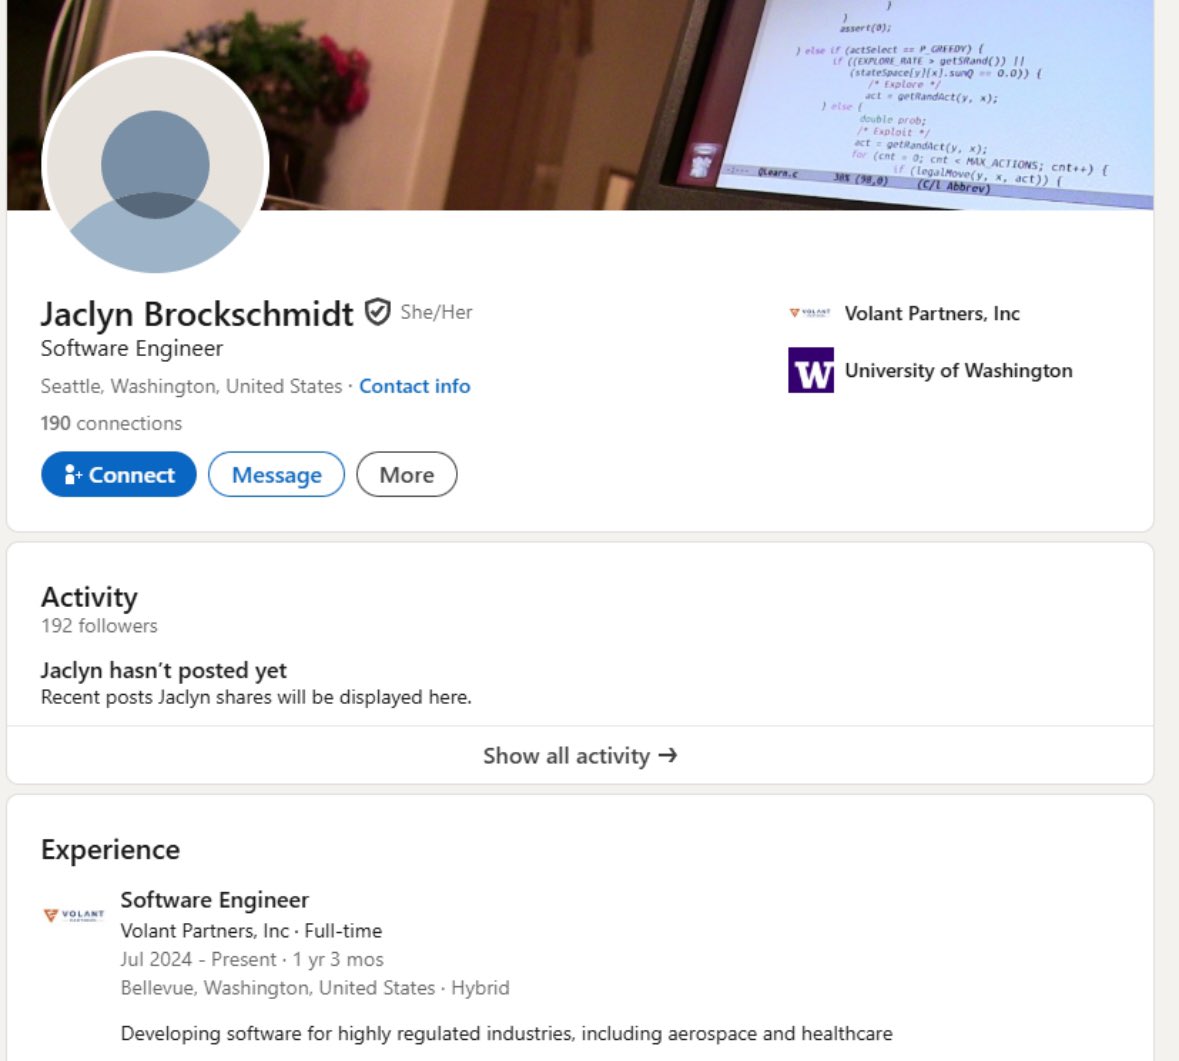Open the More options menu

407,474
